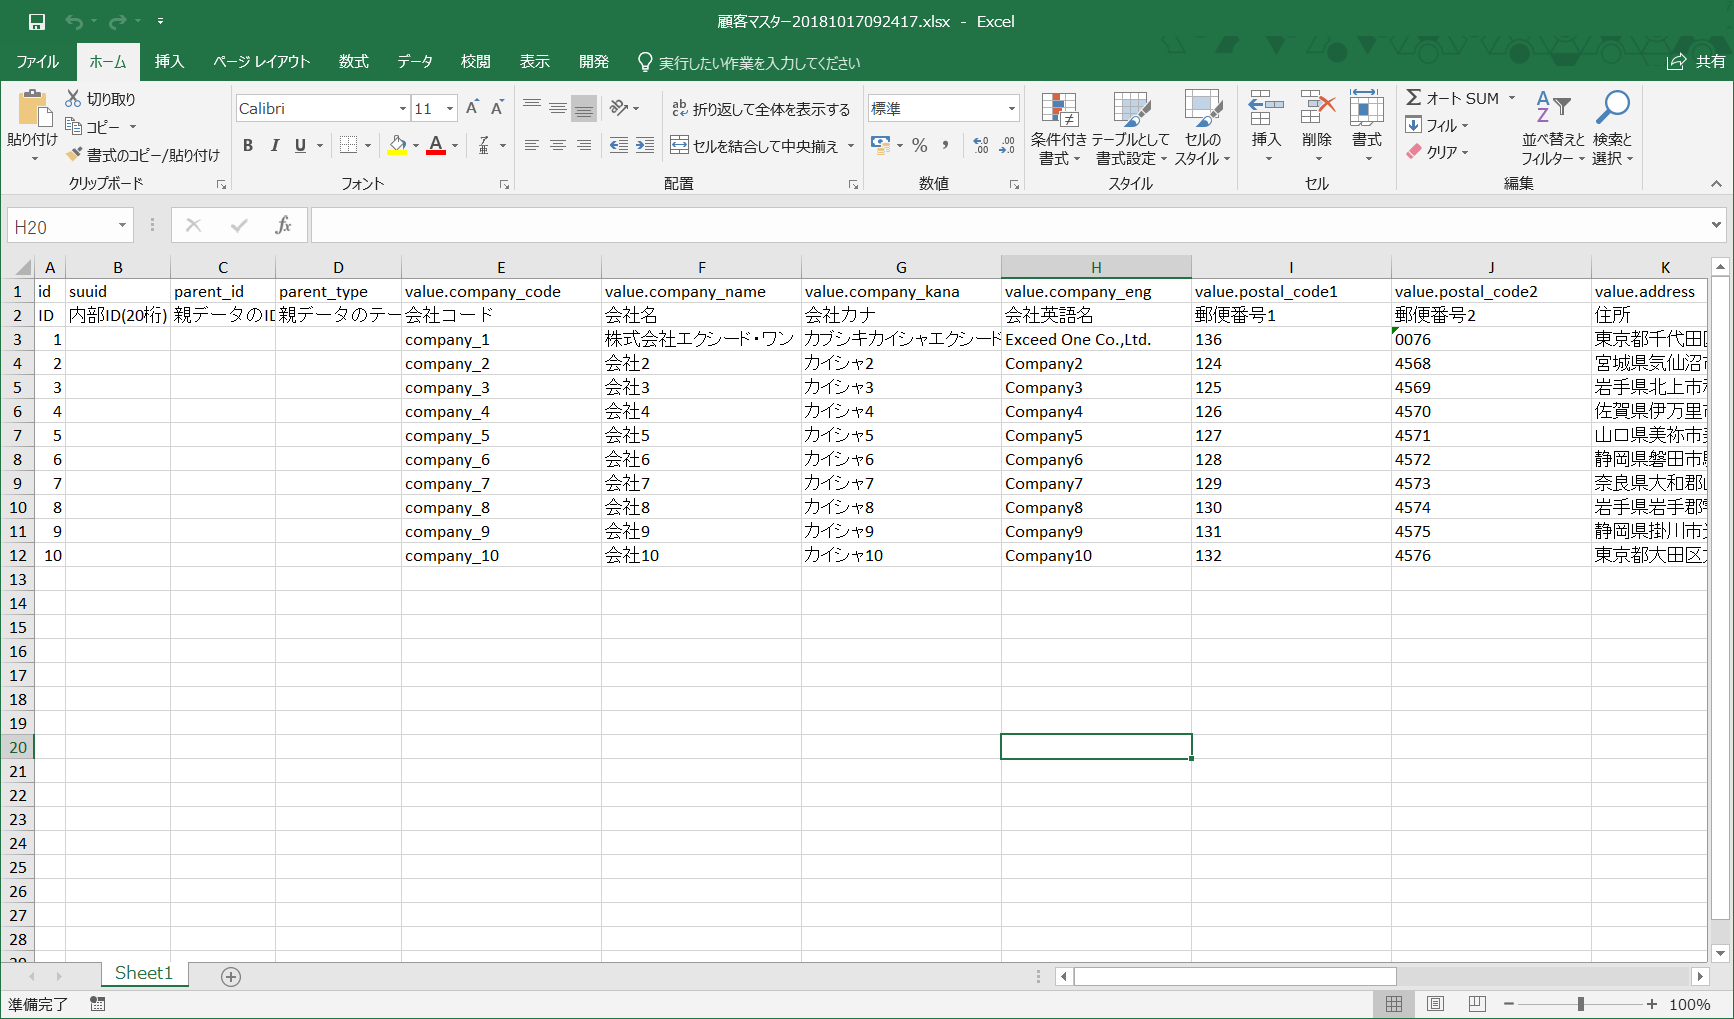Viewport: 1734px width, 1019px height.
Task: Expand the number format dropdown
Action: (x=1011, y=109)
